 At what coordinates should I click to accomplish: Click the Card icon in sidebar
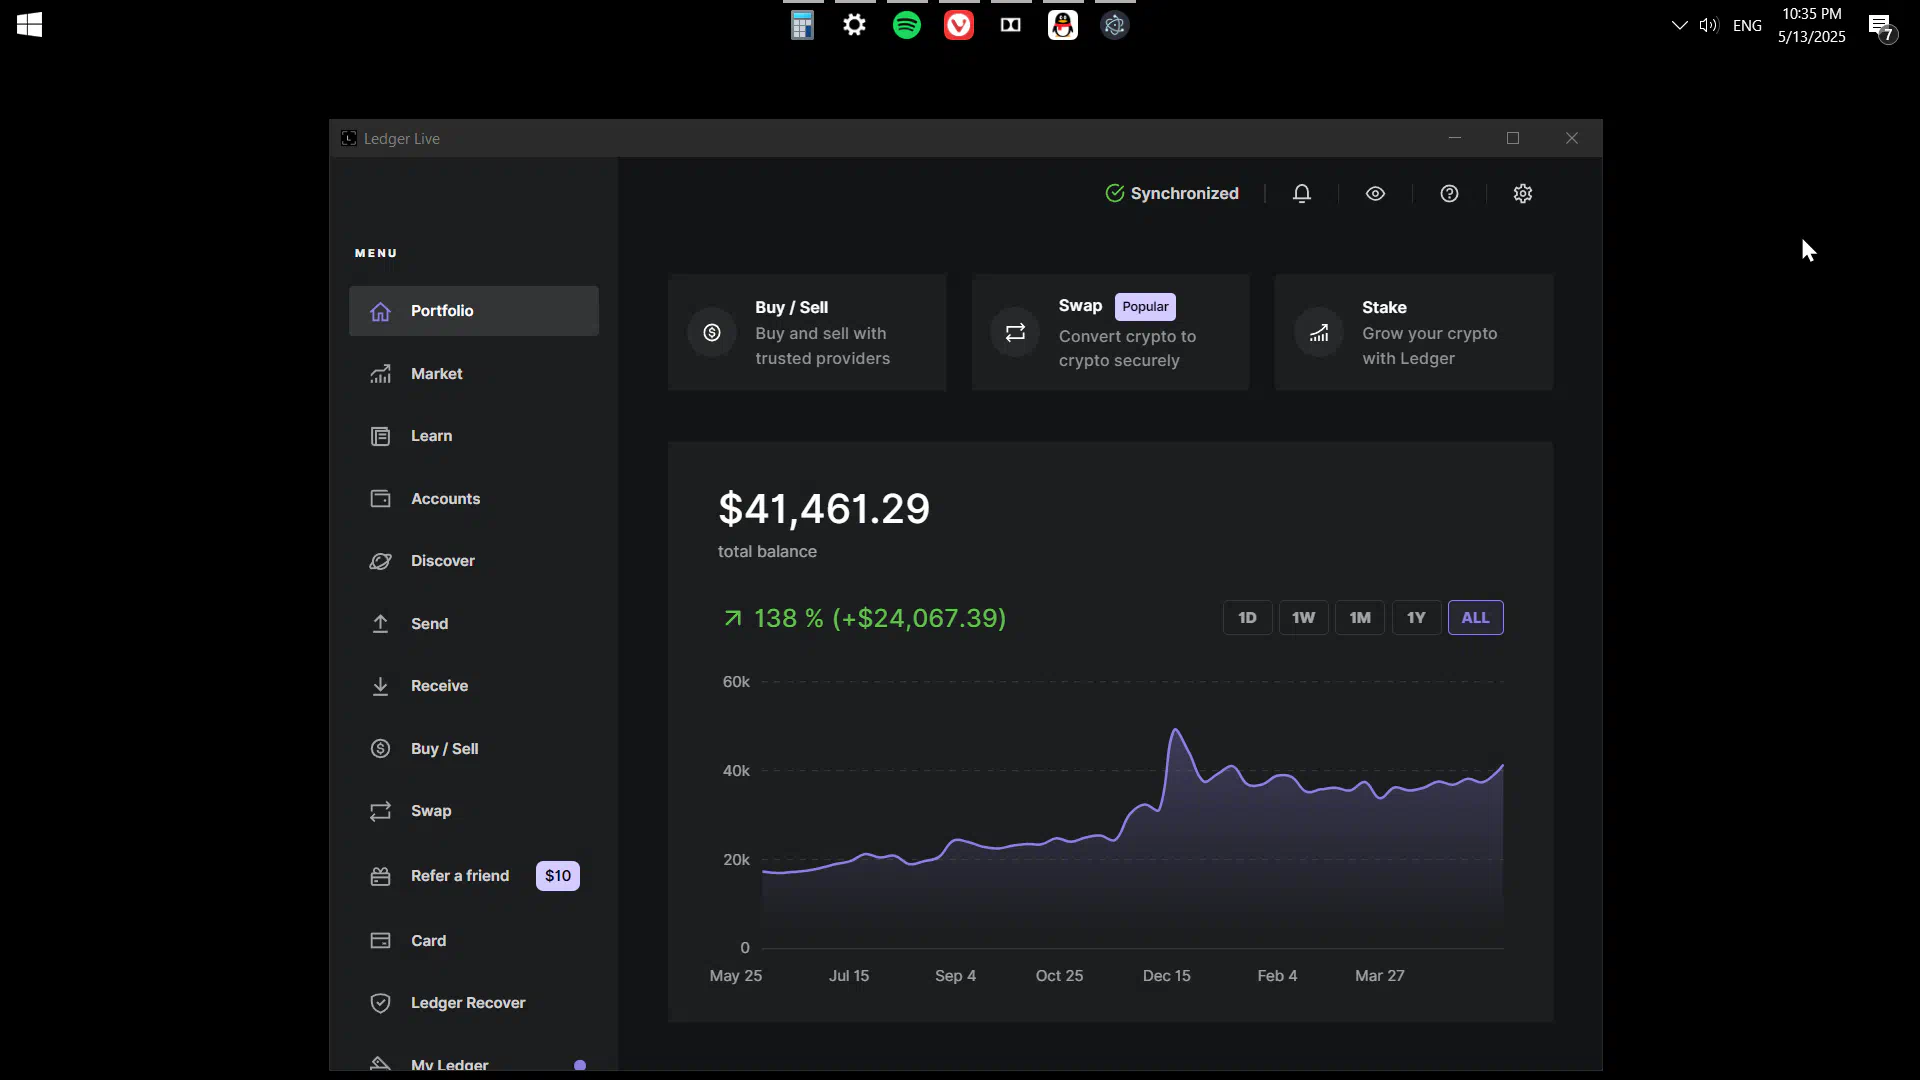tap(380, 941)
